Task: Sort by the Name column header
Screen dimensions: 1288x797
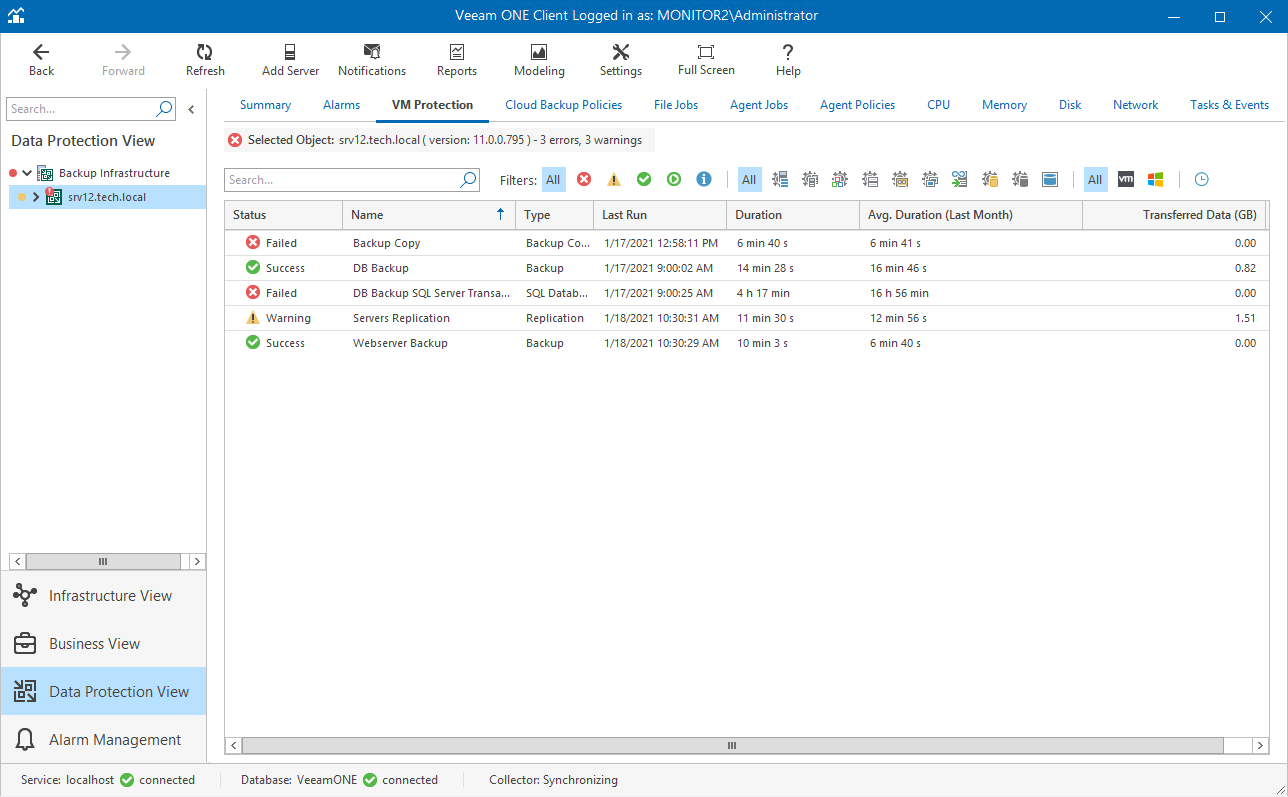Action: (429, 215)
